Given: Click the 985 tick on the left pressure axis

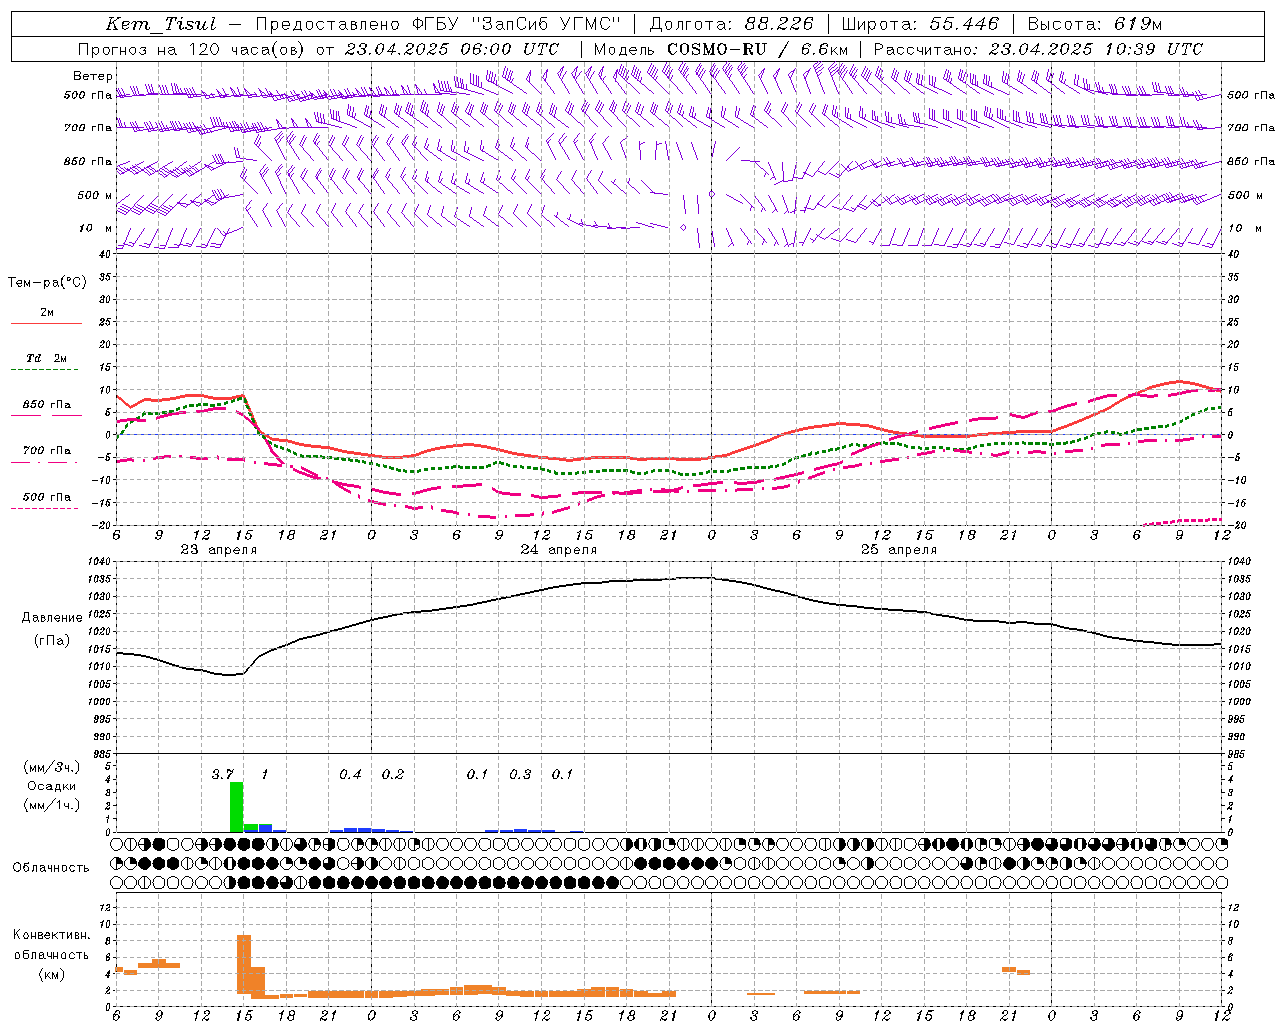Looking at the screenshot, I should [x=103, y=754].
